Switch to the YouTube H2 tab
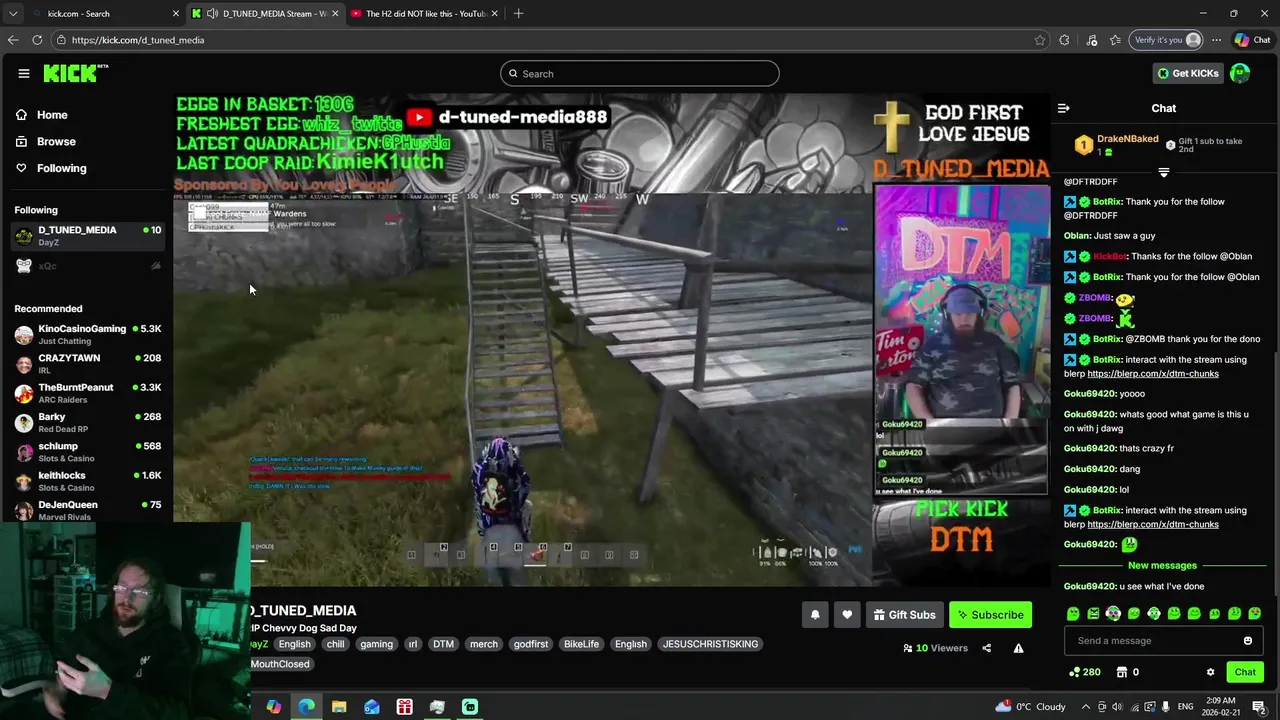Image resolution: width=1280 pixels, height=720 pixels. pyautogui.click(x=423, y=14)
